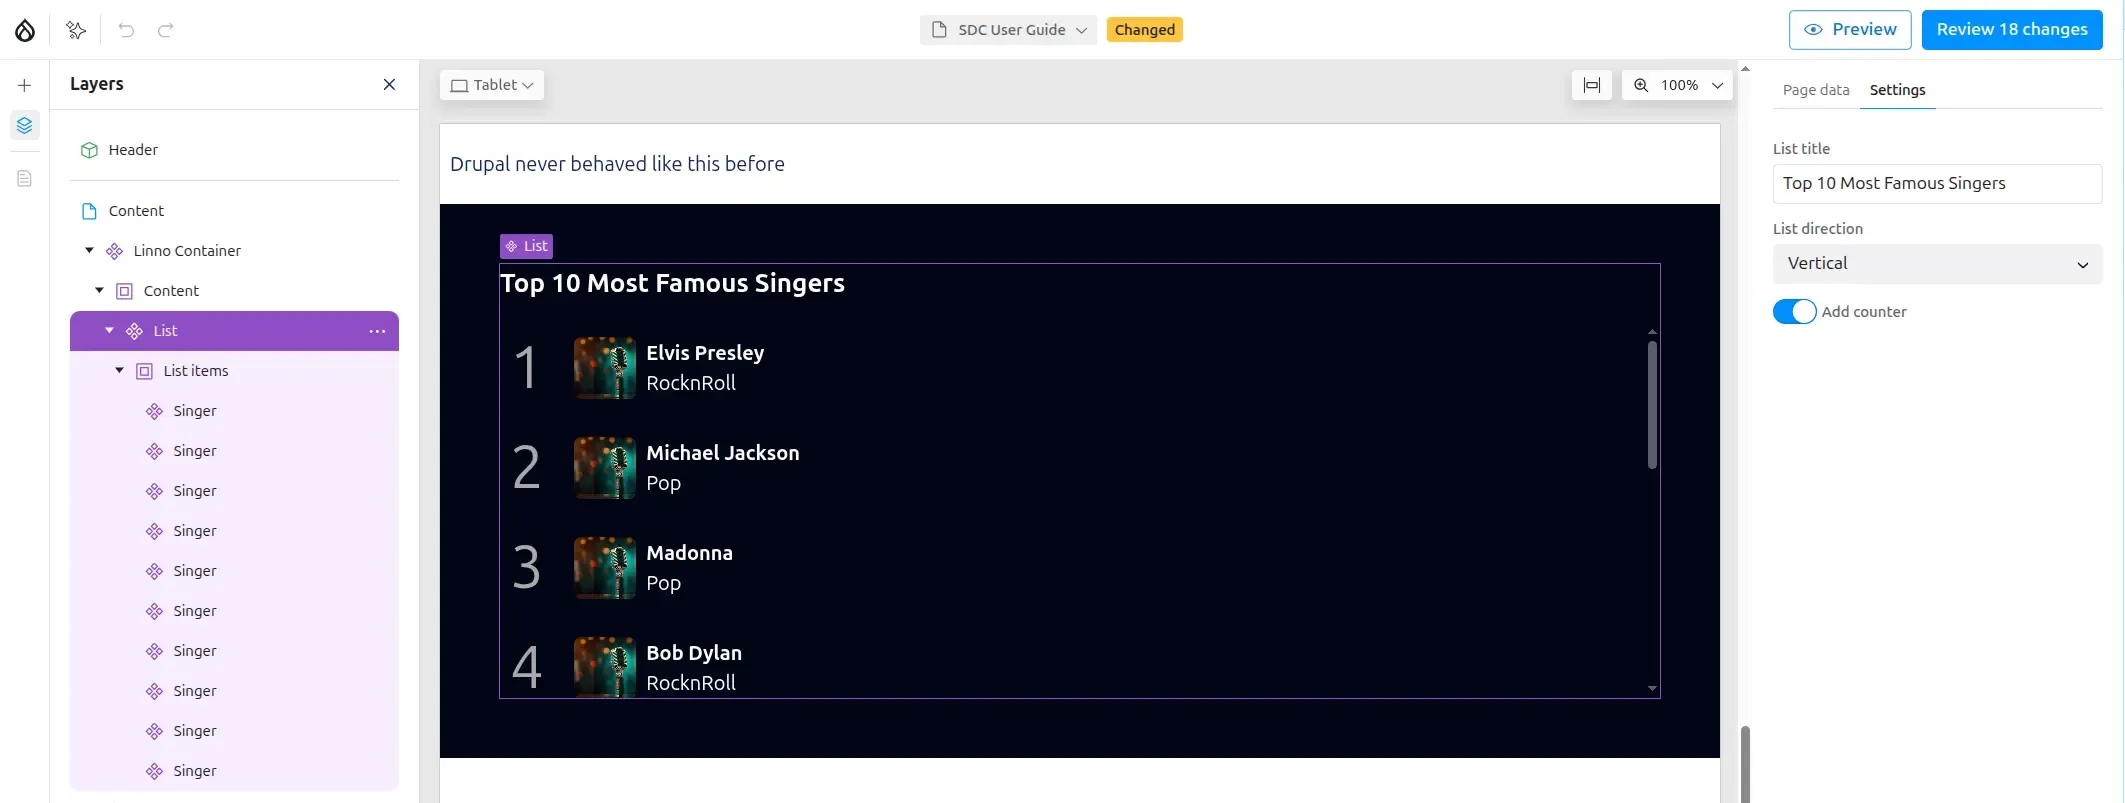Open the Tablet viewport selector
Image resolution: width=2125 pixels, height=803 pixels.
(x=491, y=85)
